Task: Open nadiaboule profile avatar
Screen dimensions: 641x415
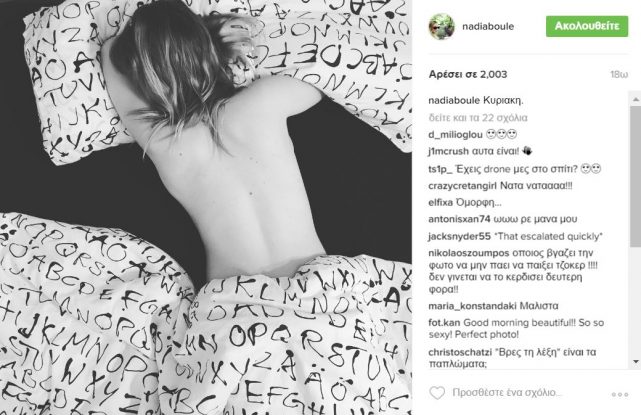Action: point(442,27)
